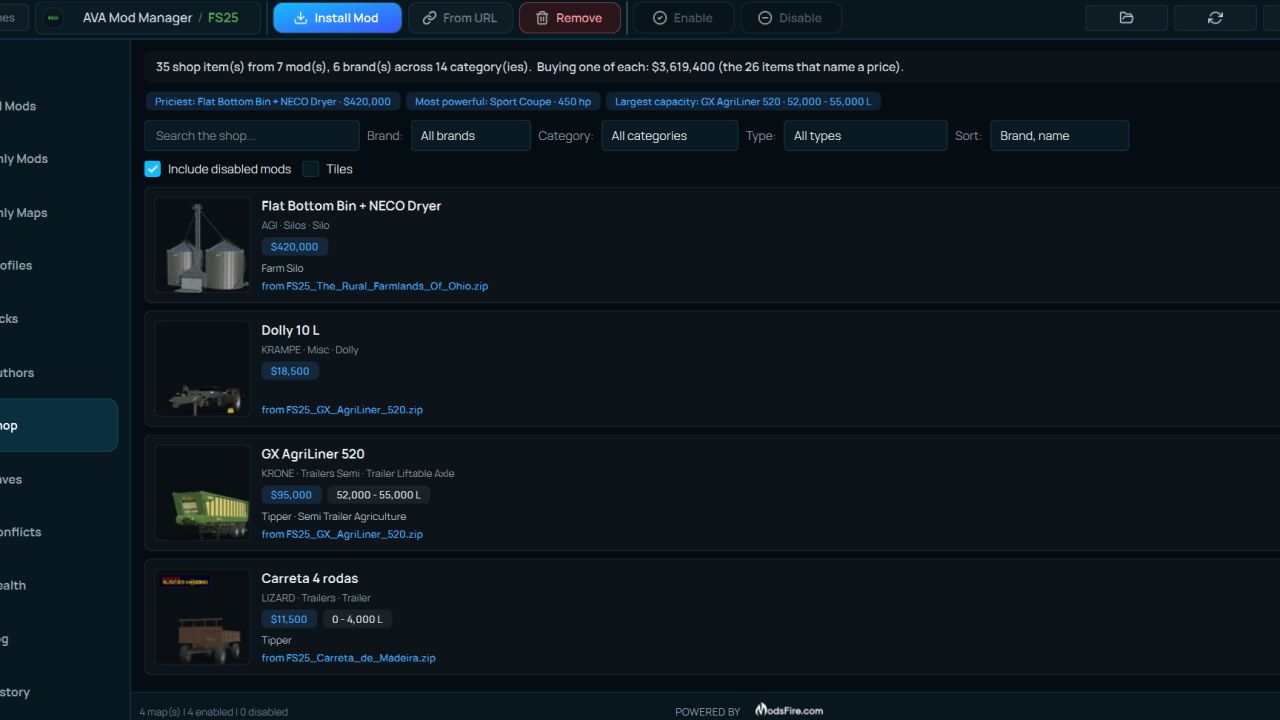The image size is (1280, 720).
Task: Click the AGI Silos Silo subtitle text
Action: click(295, 226)
